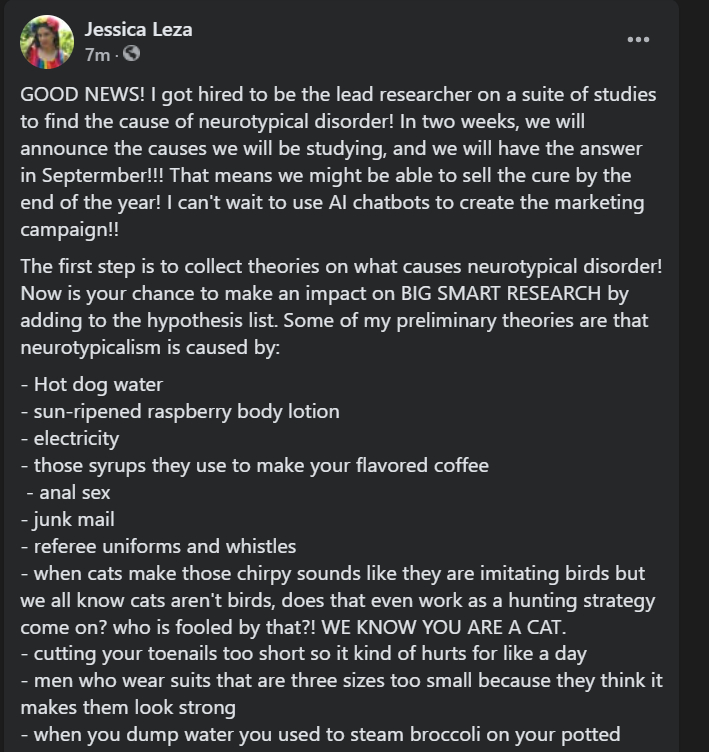Click the men who wear suits item
Viewport: 709px width, 752px height.
pos(340,681)
